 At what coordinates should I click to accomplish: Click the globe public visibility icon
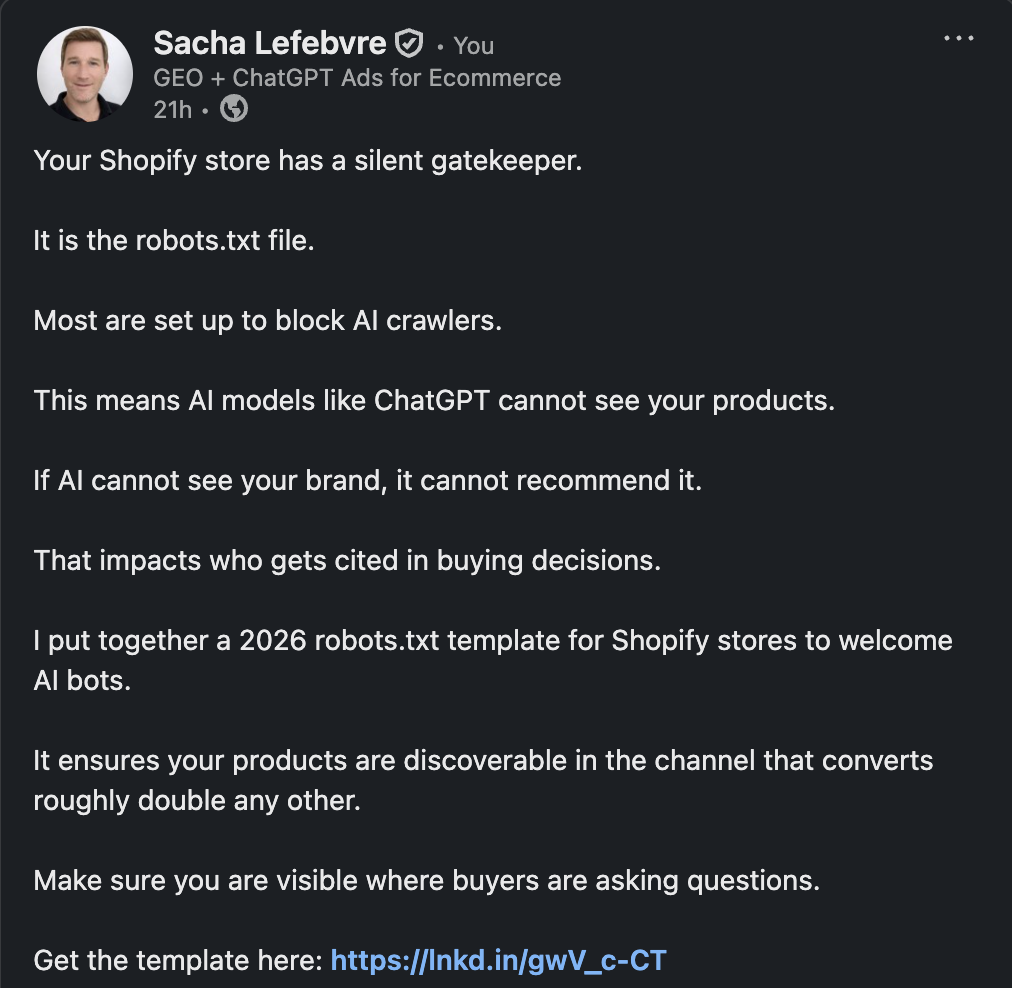coord(234,108)
